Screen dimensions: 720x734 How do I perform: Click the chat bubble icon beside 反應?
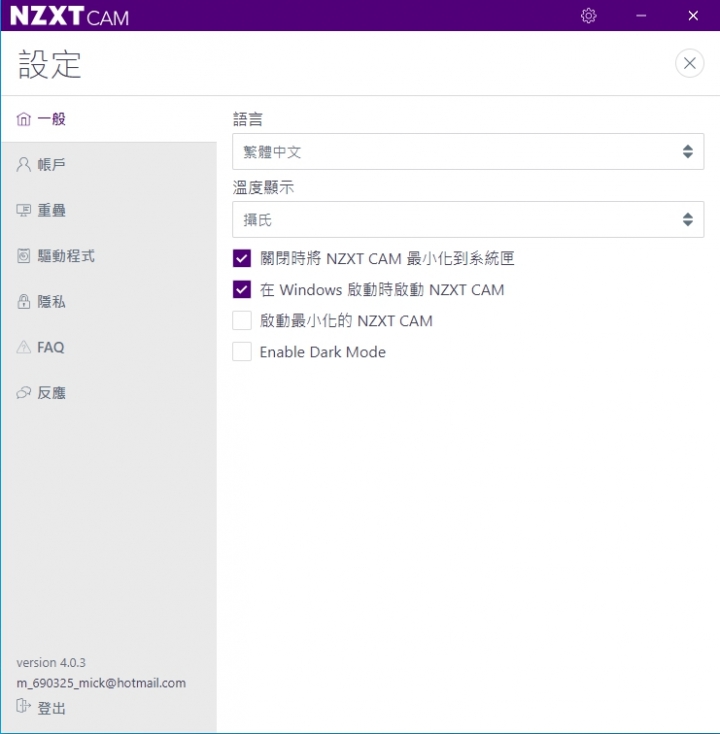(x=23, y=393)
